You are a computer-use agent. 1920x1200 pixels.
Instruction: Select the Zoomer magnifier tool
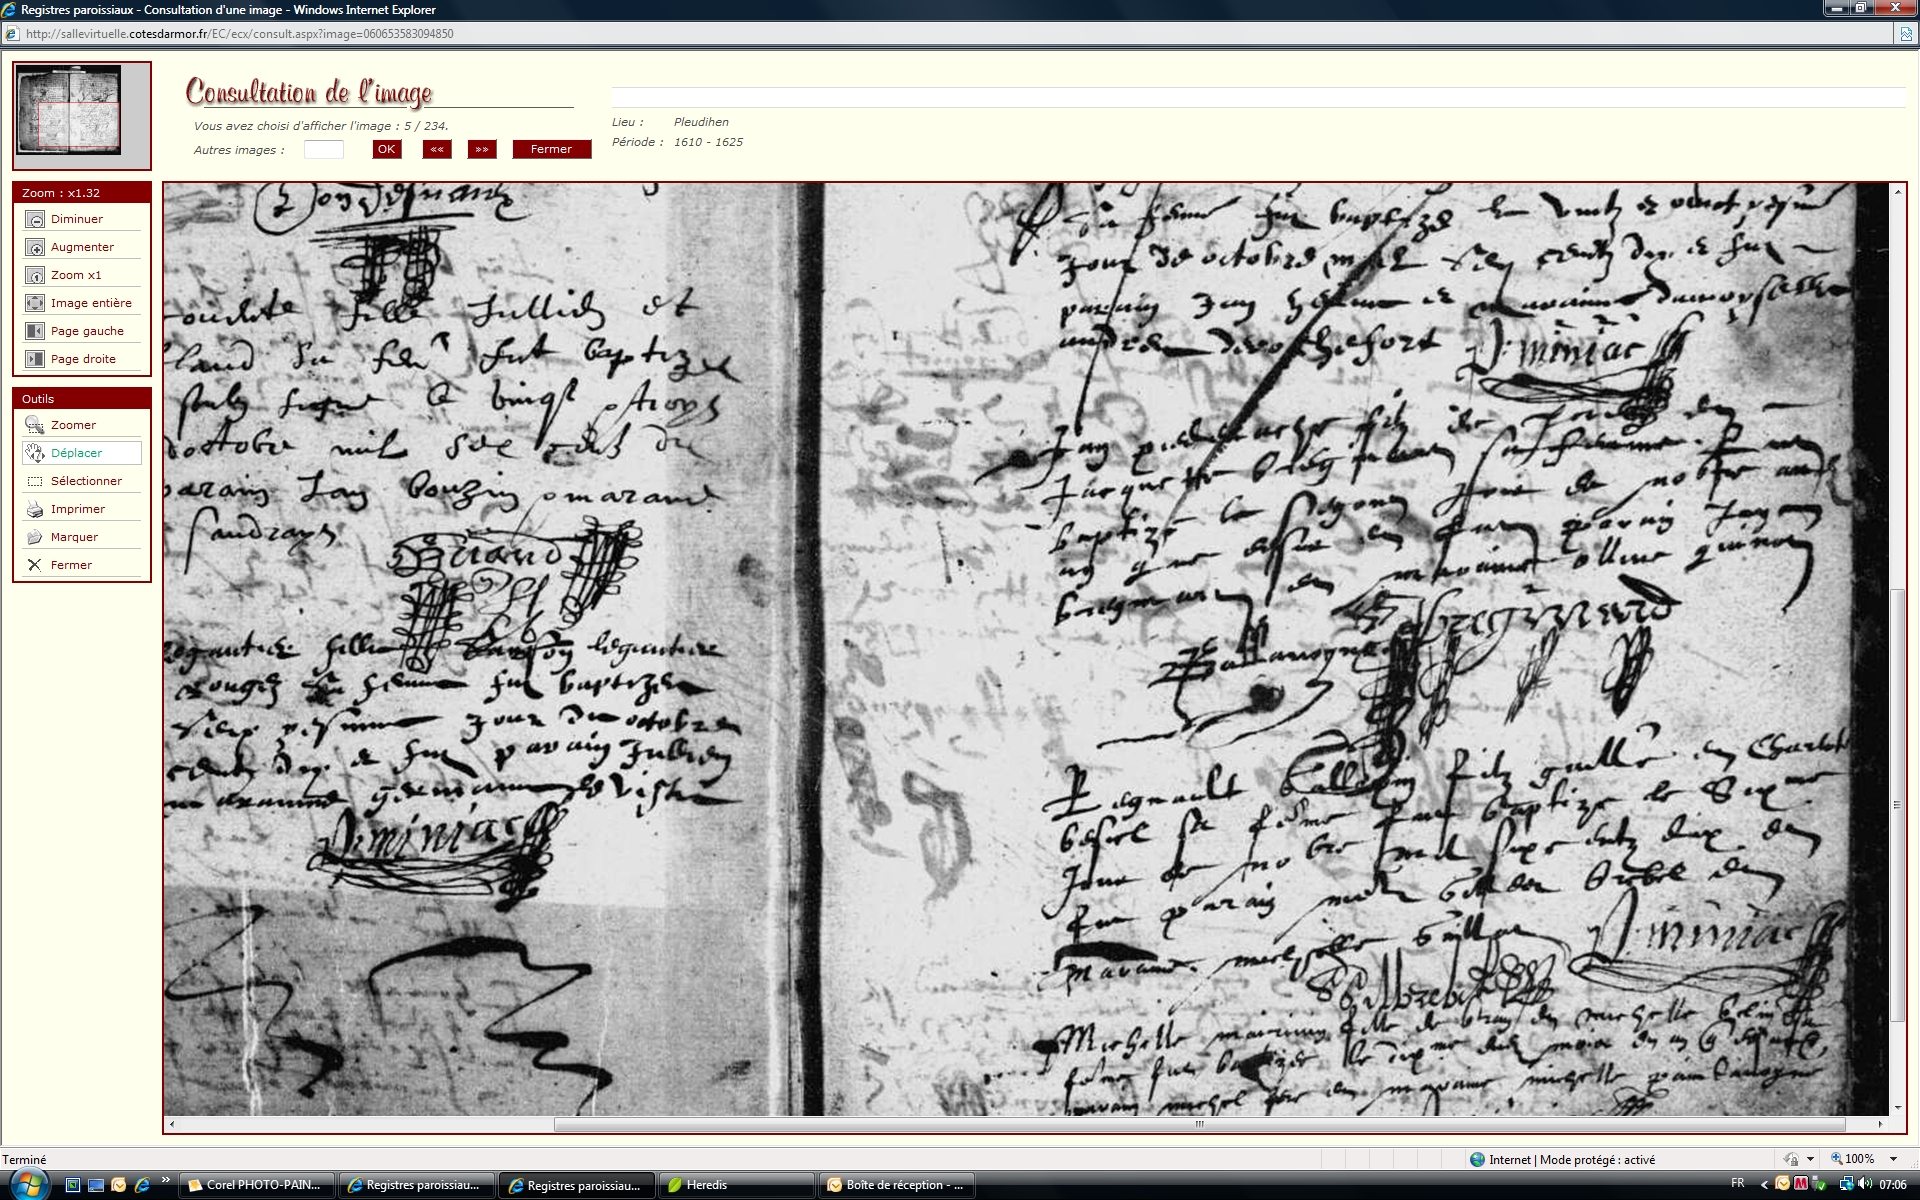(35, 425)
